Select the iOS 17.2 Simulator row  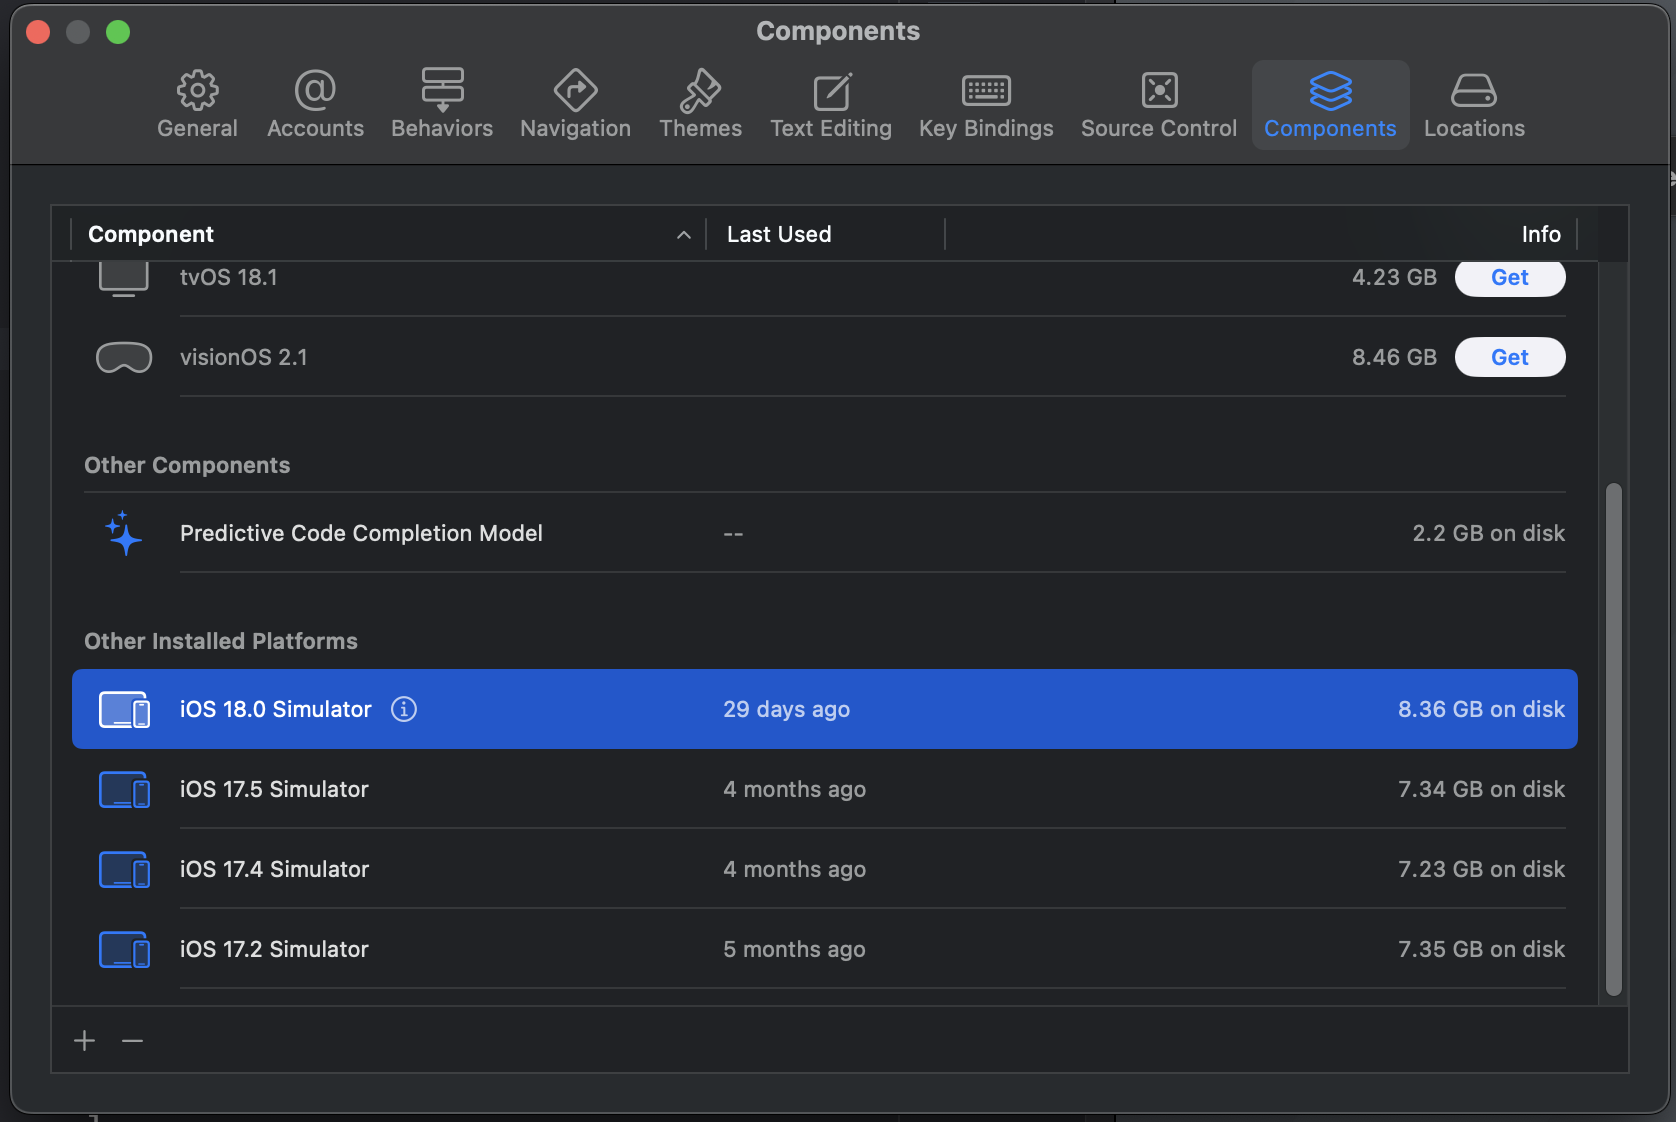click(x=825, y=949)
